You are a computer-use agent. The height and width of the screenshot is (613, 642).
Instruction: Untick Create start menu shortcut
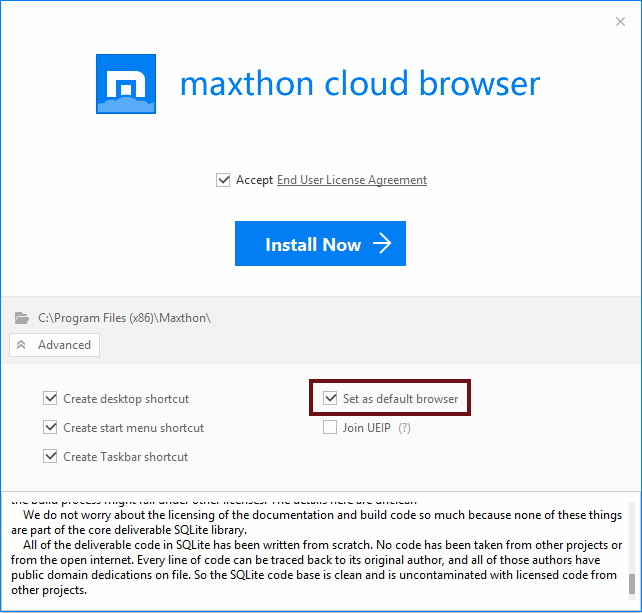tap(50, 427)
